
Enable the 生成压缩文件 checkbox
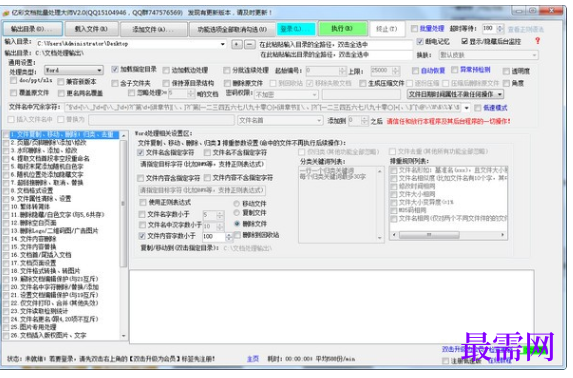[363, 84]
